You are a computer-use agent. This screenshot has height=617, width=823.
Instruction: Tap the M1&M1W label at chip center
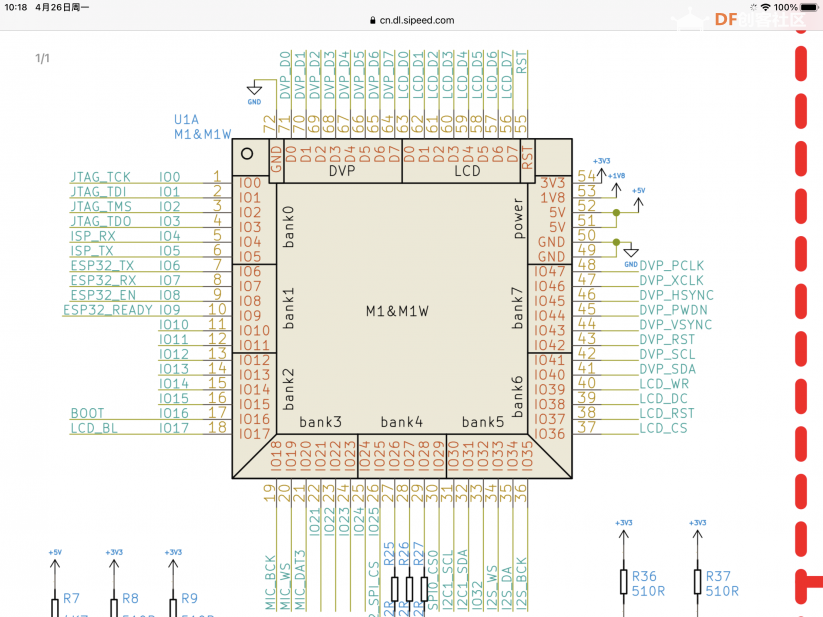[x=397, y=311]
